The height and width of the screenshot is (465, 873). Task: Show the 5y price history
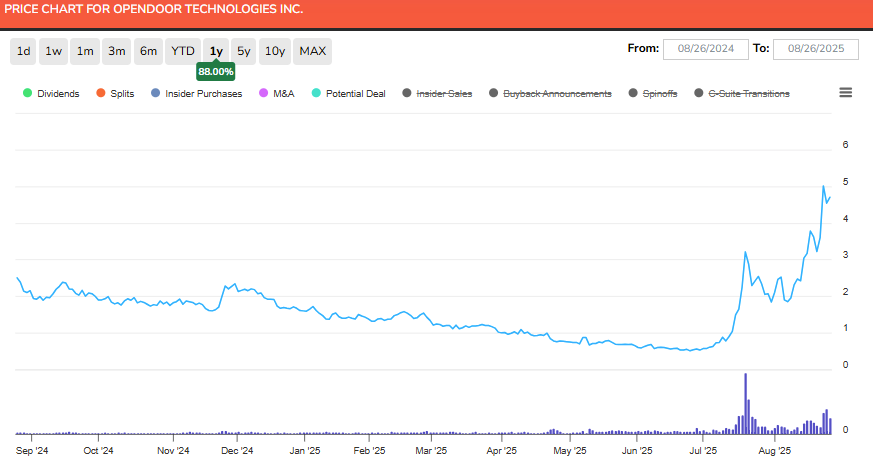(x=243, y=51)
